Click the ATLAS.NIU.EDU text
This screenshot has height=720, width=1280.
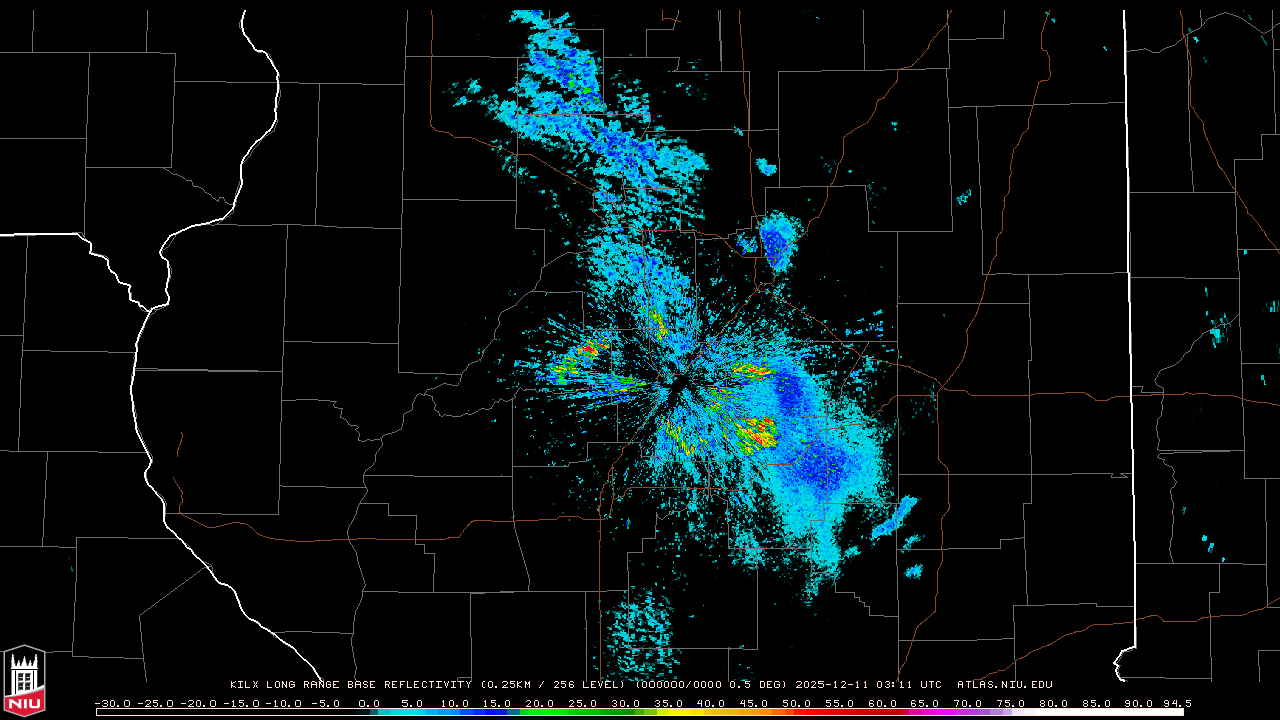[1005, 685]
